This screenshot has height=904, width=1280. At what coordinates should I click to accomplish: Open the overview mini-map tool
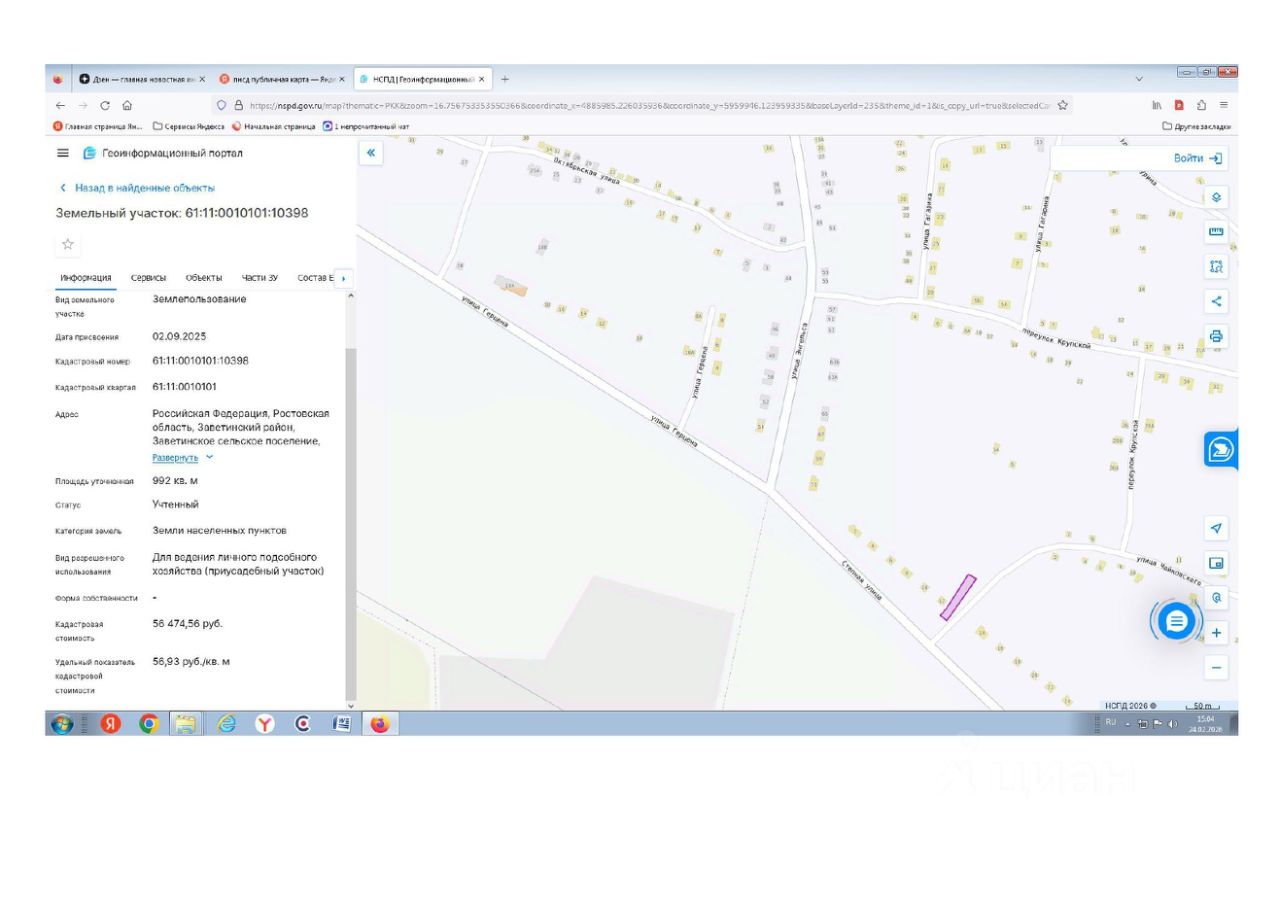[1216, 563]
